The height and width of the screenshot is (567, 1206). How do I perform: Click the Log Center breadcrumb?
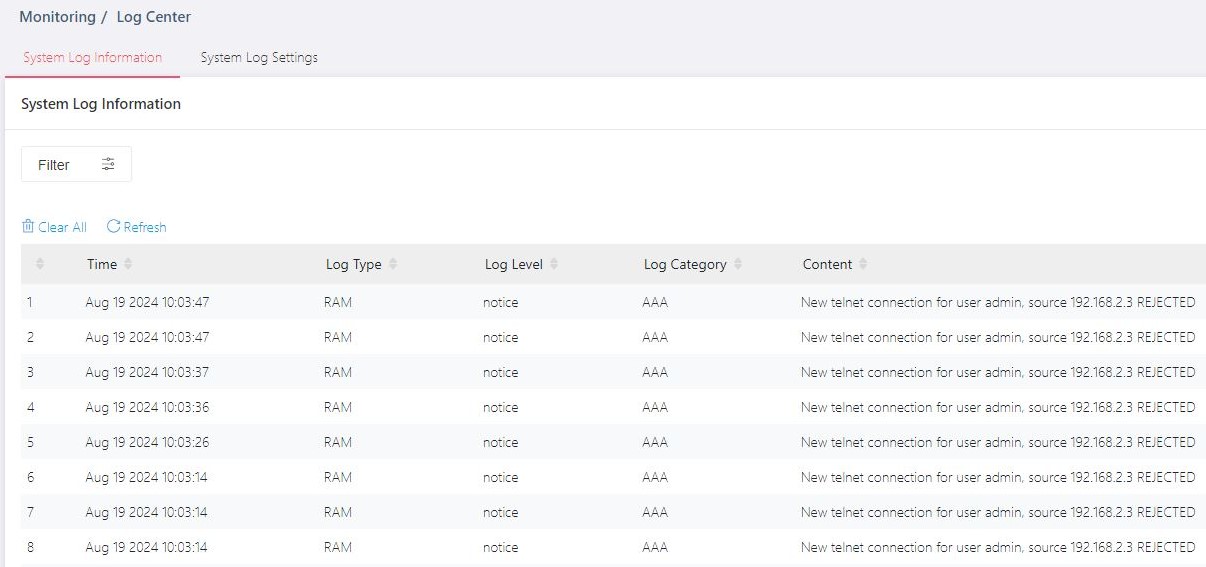click(153, 17)
